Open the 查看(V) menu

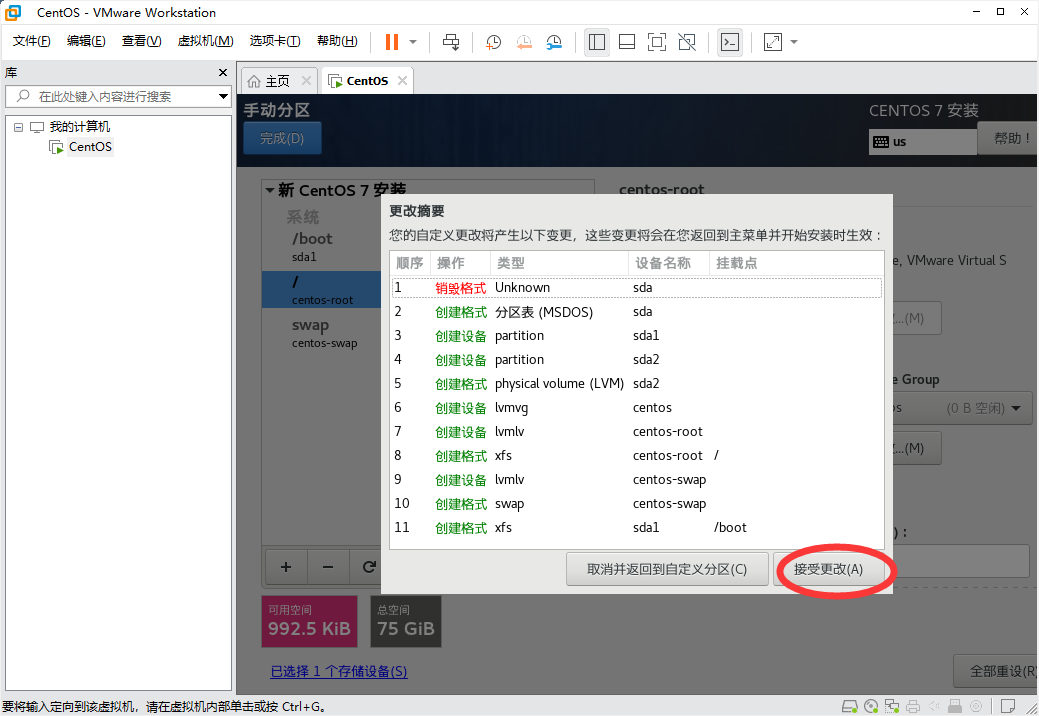[x=141, y=41]
